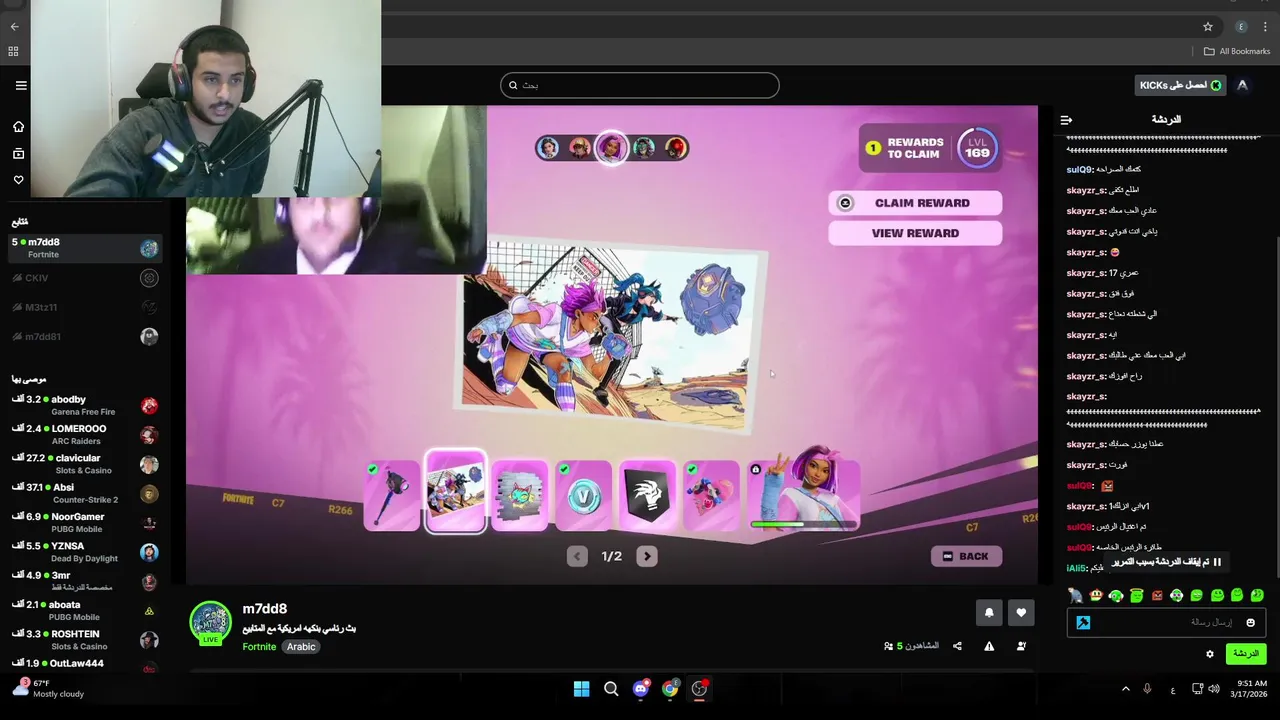Click the Chrome bookmark star icon
This screenshot has height=720, width=1280.
(1208, 27)
